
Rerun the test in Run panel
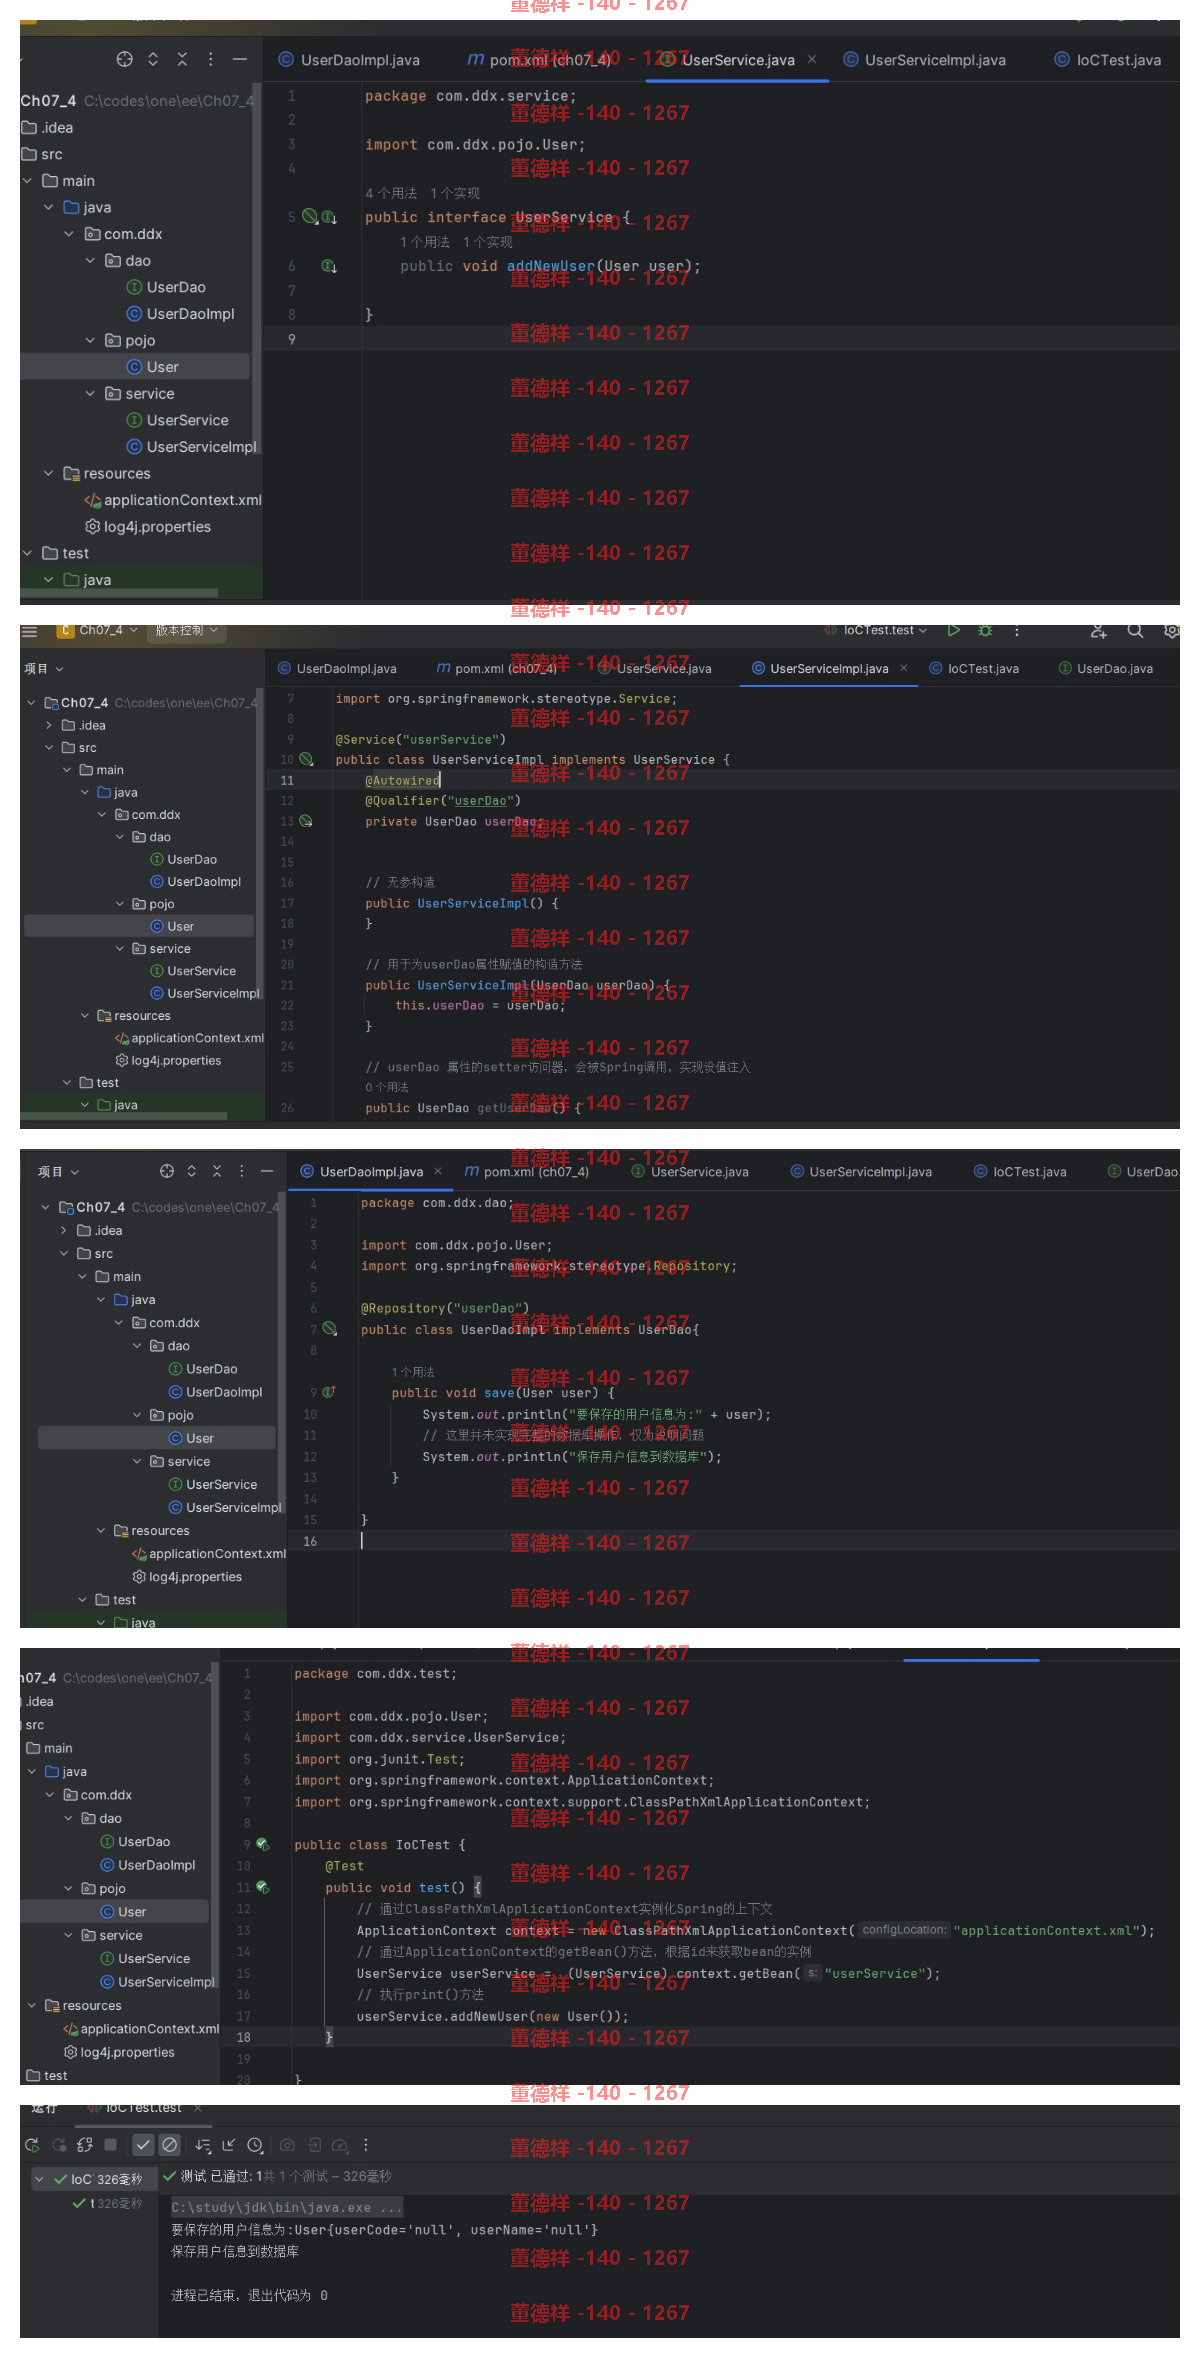tap(32, 2145)
